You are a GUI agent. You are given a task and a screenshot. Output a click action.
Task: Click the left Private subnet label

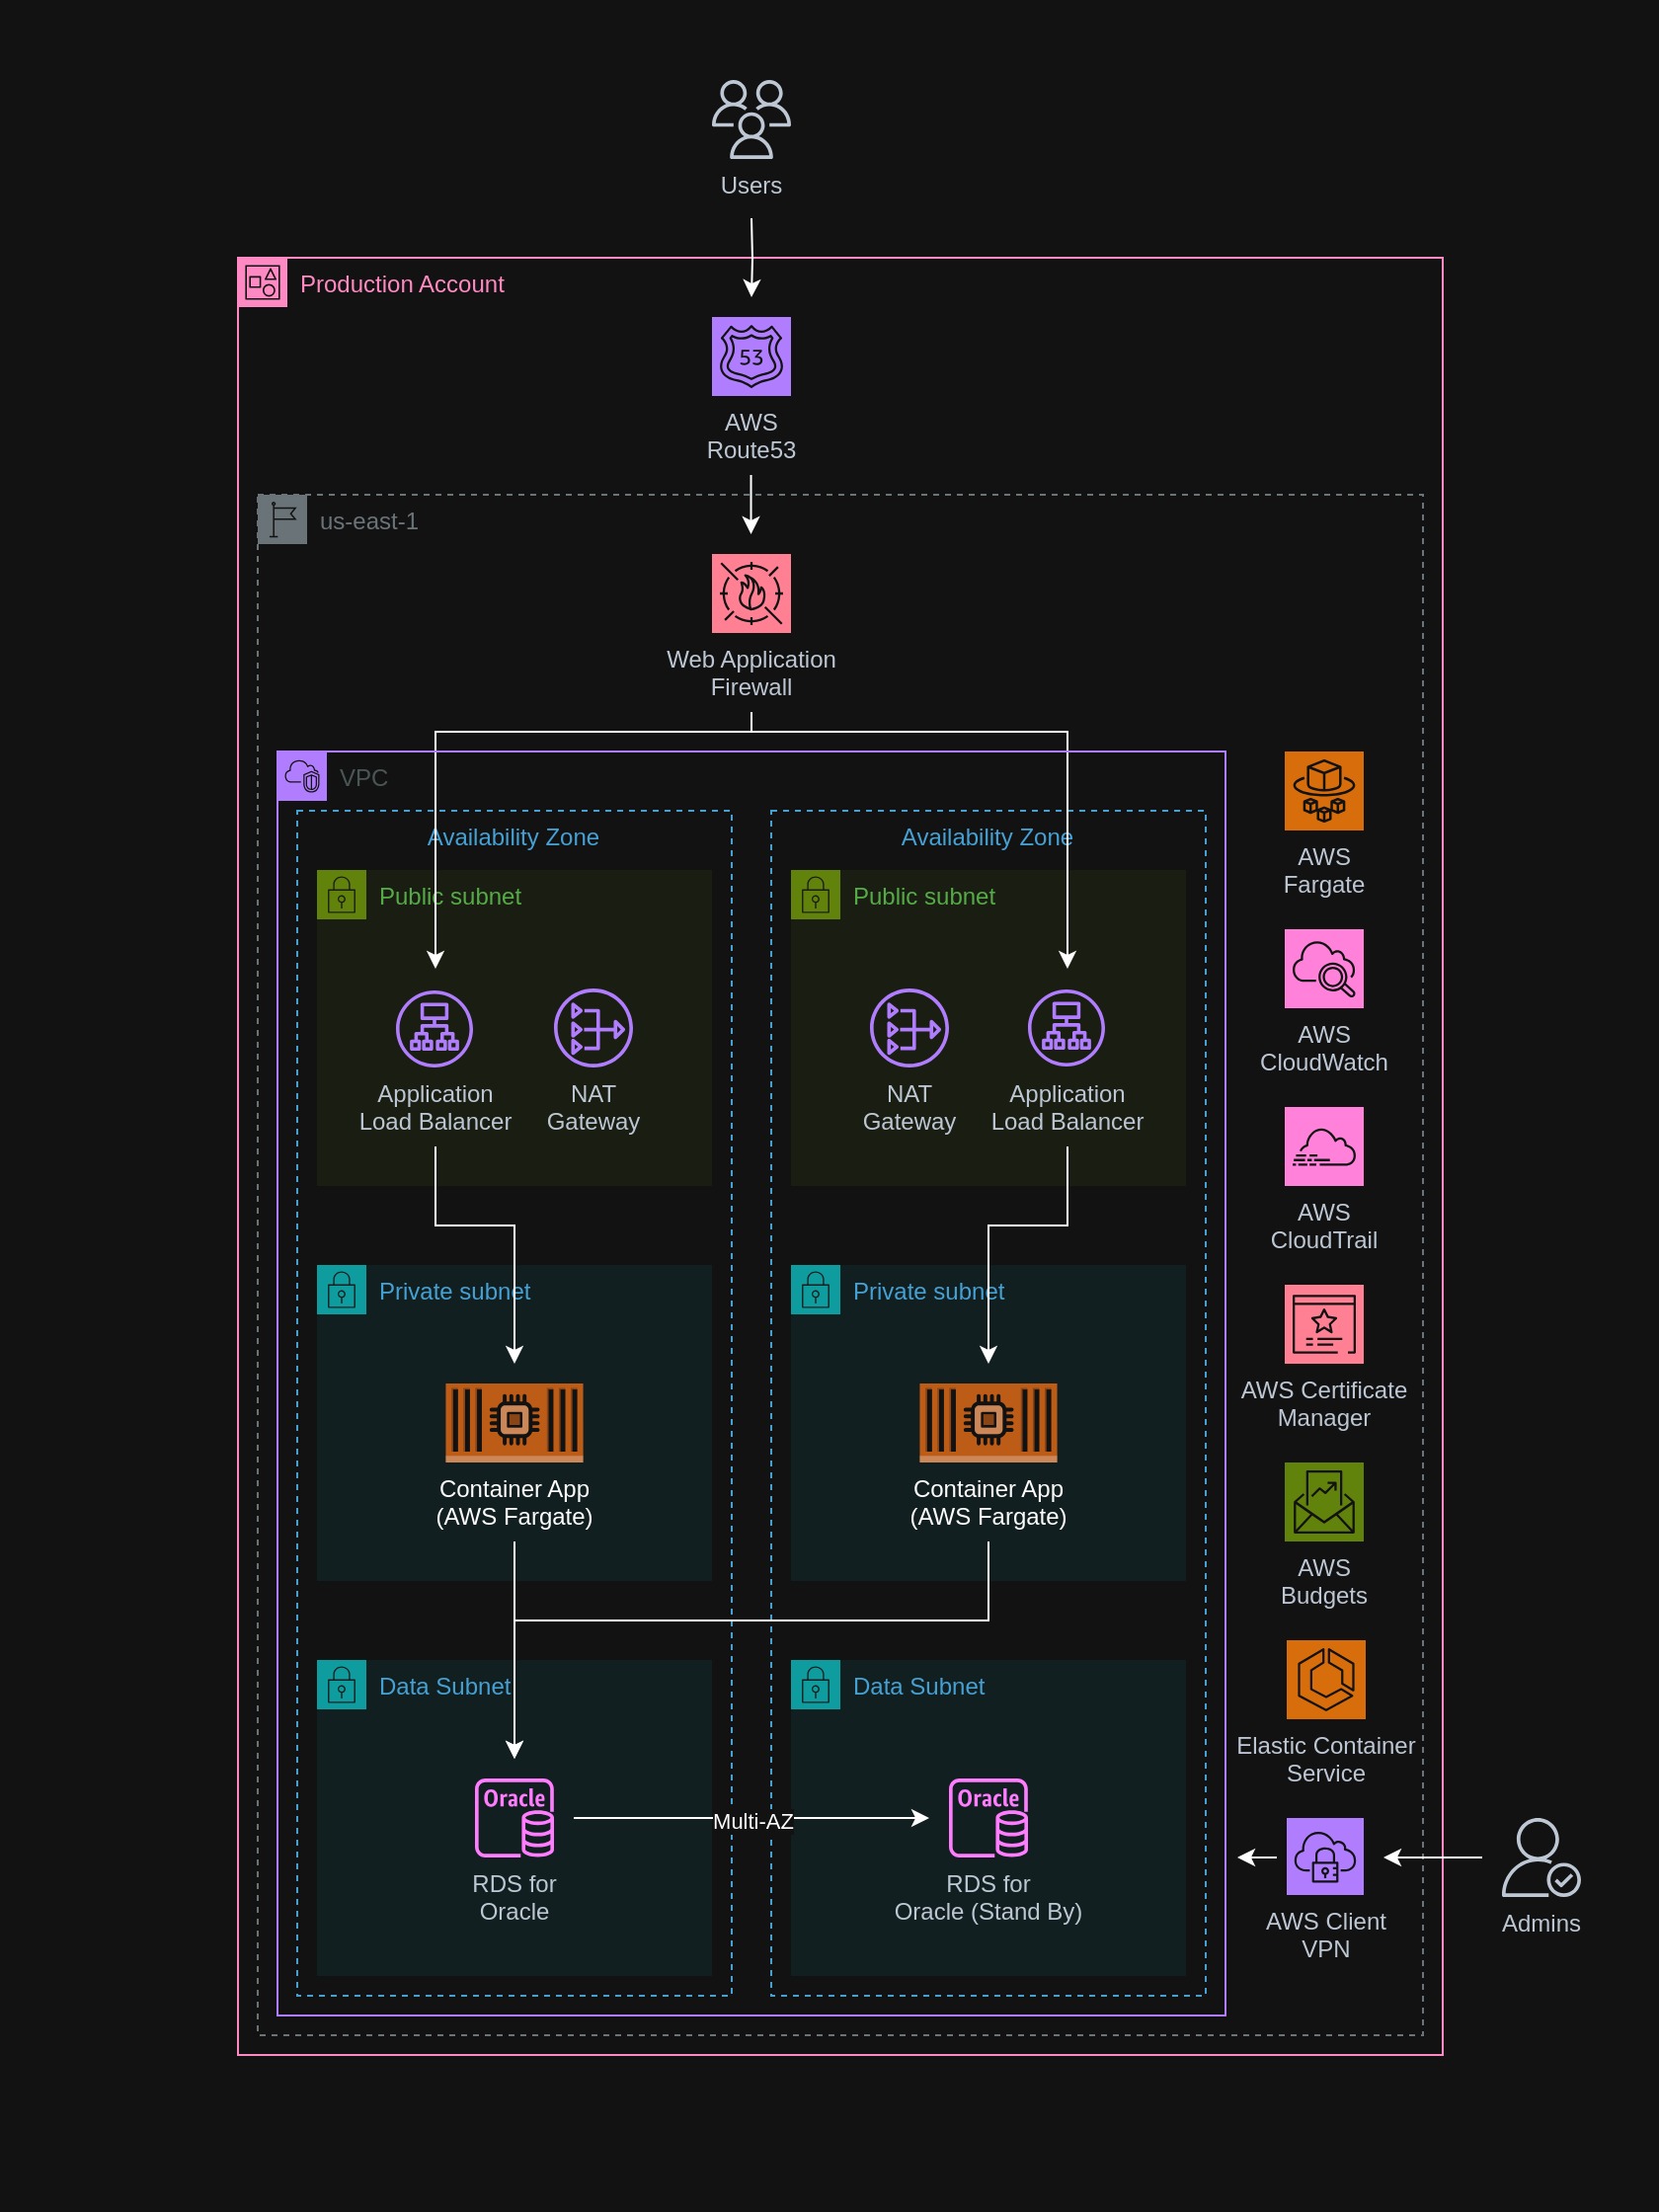point(455,1291)
